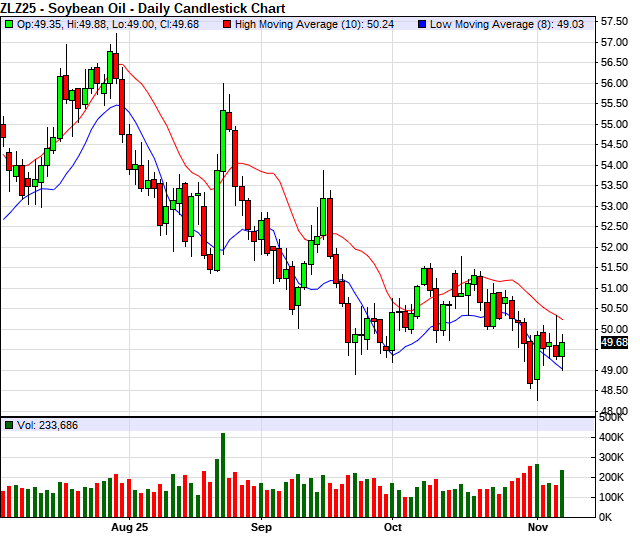Click the 48.00 price axis label
The width and height of the screenshot is (640, 536).
tap(614, 411)
